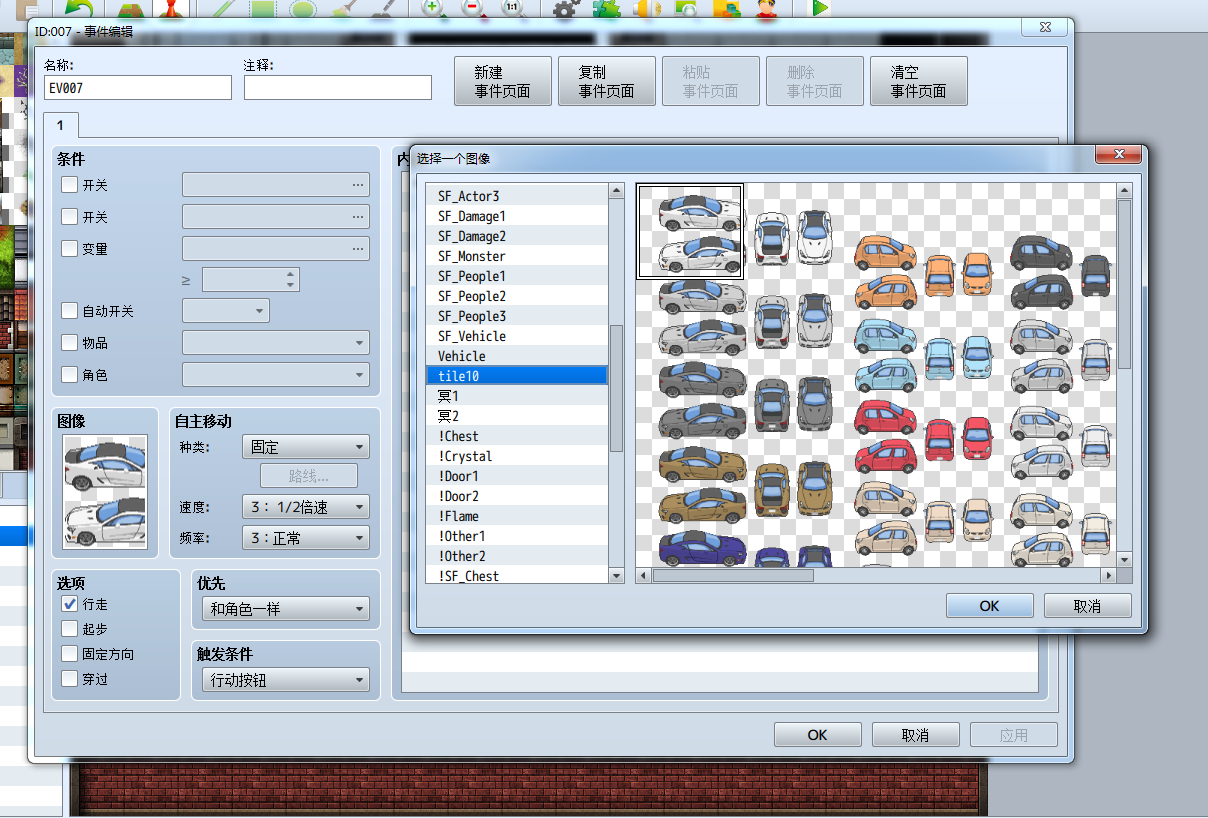This screenshot has width=1208, height=818.
Task: Open the 优先 dropdown showing 和角色一样
Action: pyautogui.click(x=285, y=608)
